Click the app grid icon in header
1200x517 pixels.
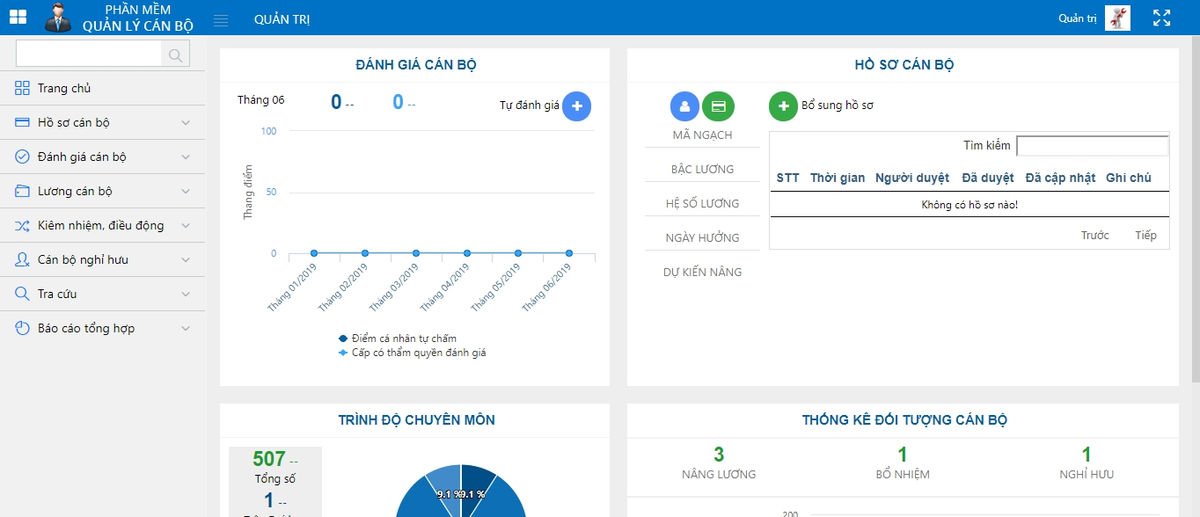pyautogui.click(x=17, y=17)
